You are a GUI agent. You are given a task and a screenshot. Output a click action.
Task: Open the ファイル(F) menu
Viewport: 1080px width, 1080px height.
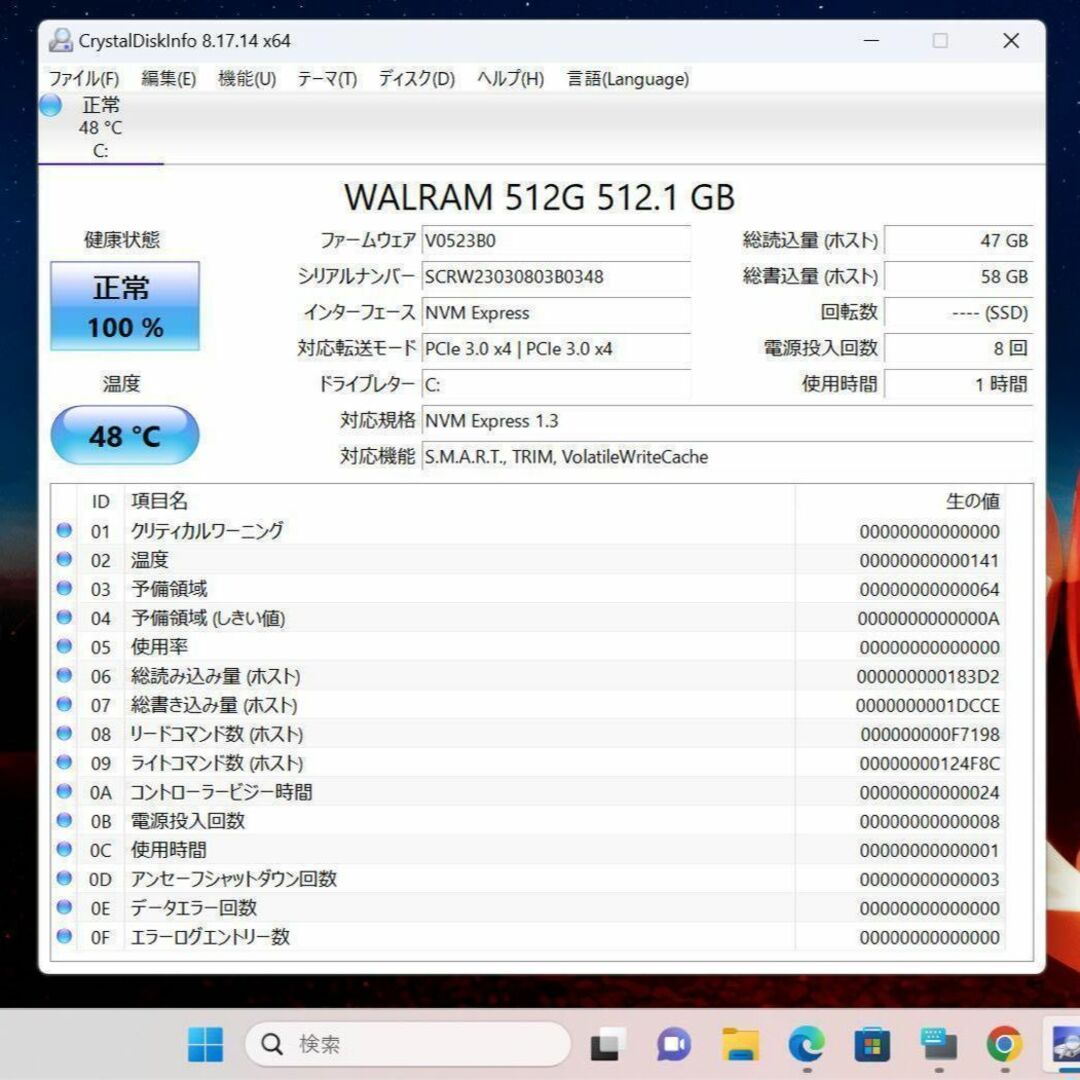pos(83,79)
